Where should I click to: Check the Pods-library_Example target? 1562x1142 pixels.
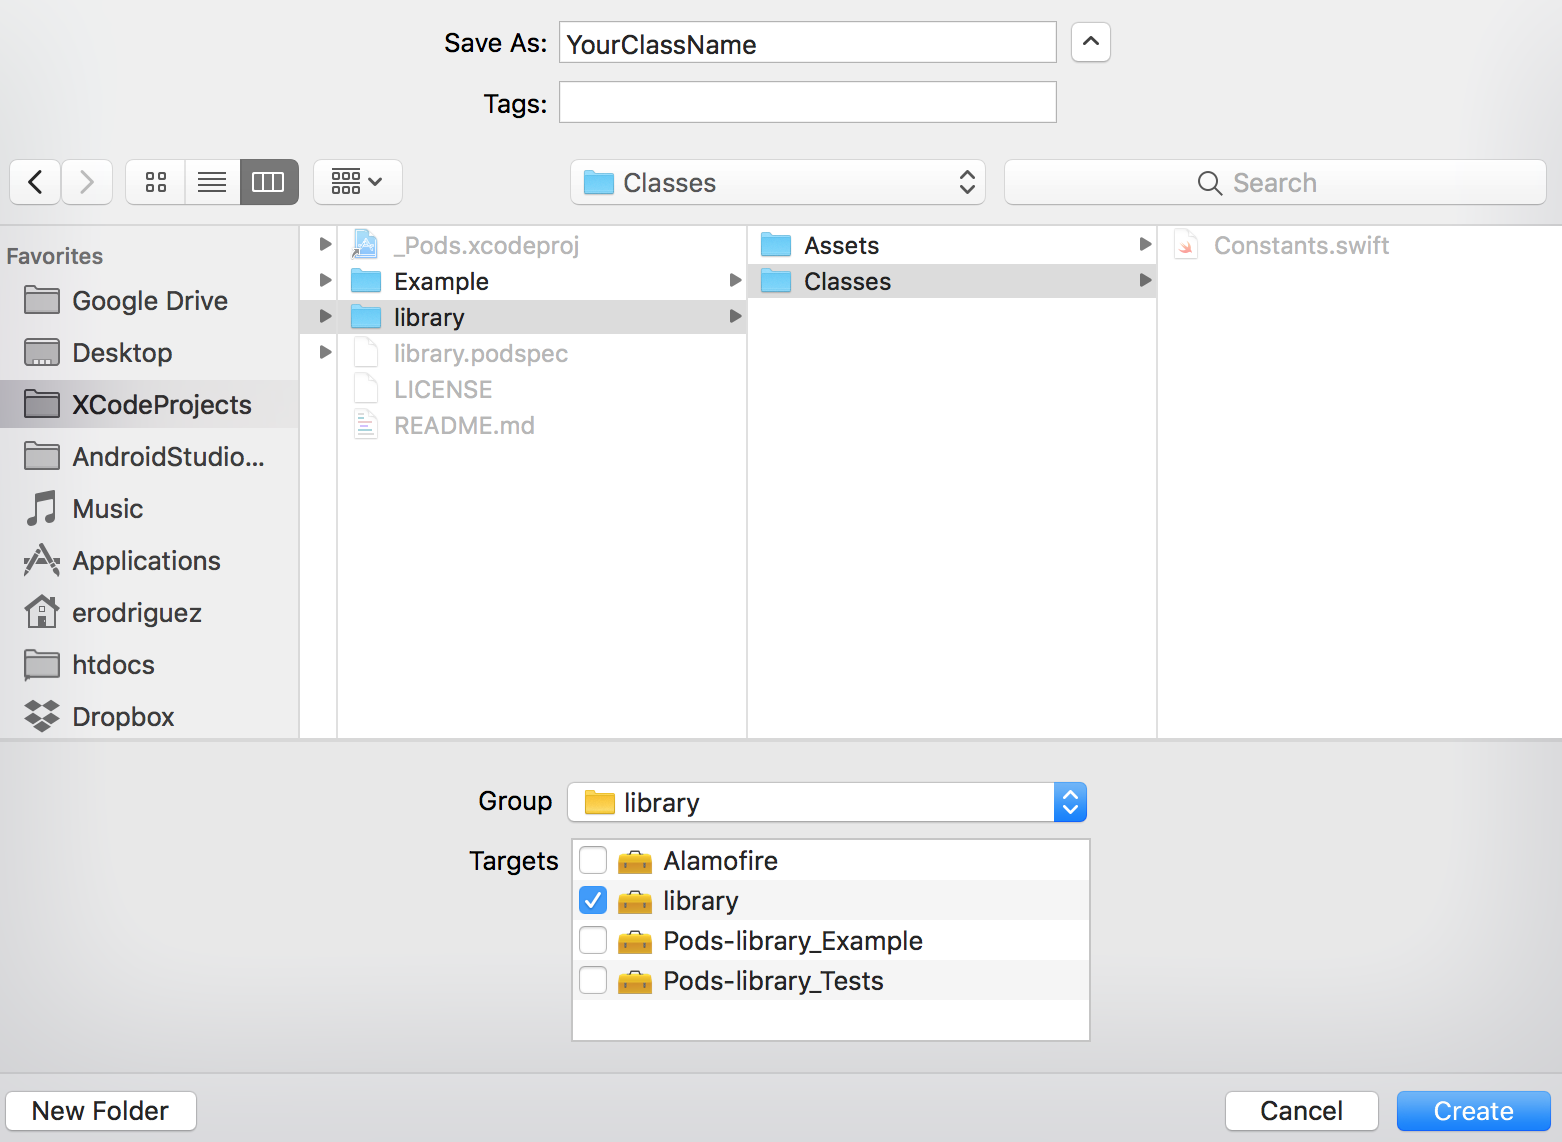pos(592,940)
